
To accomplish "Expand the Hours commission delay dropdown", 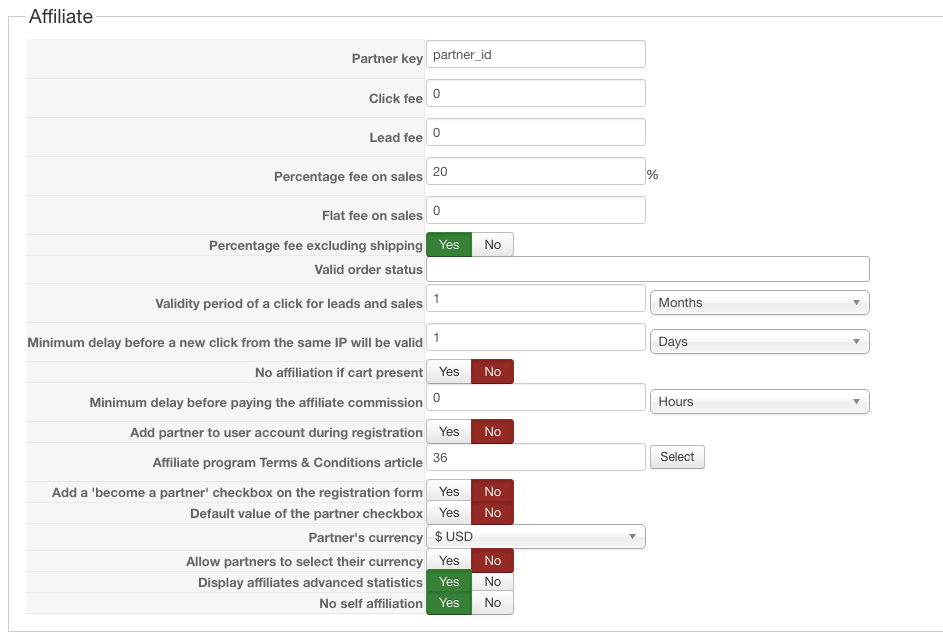I will tap(760, 402).
